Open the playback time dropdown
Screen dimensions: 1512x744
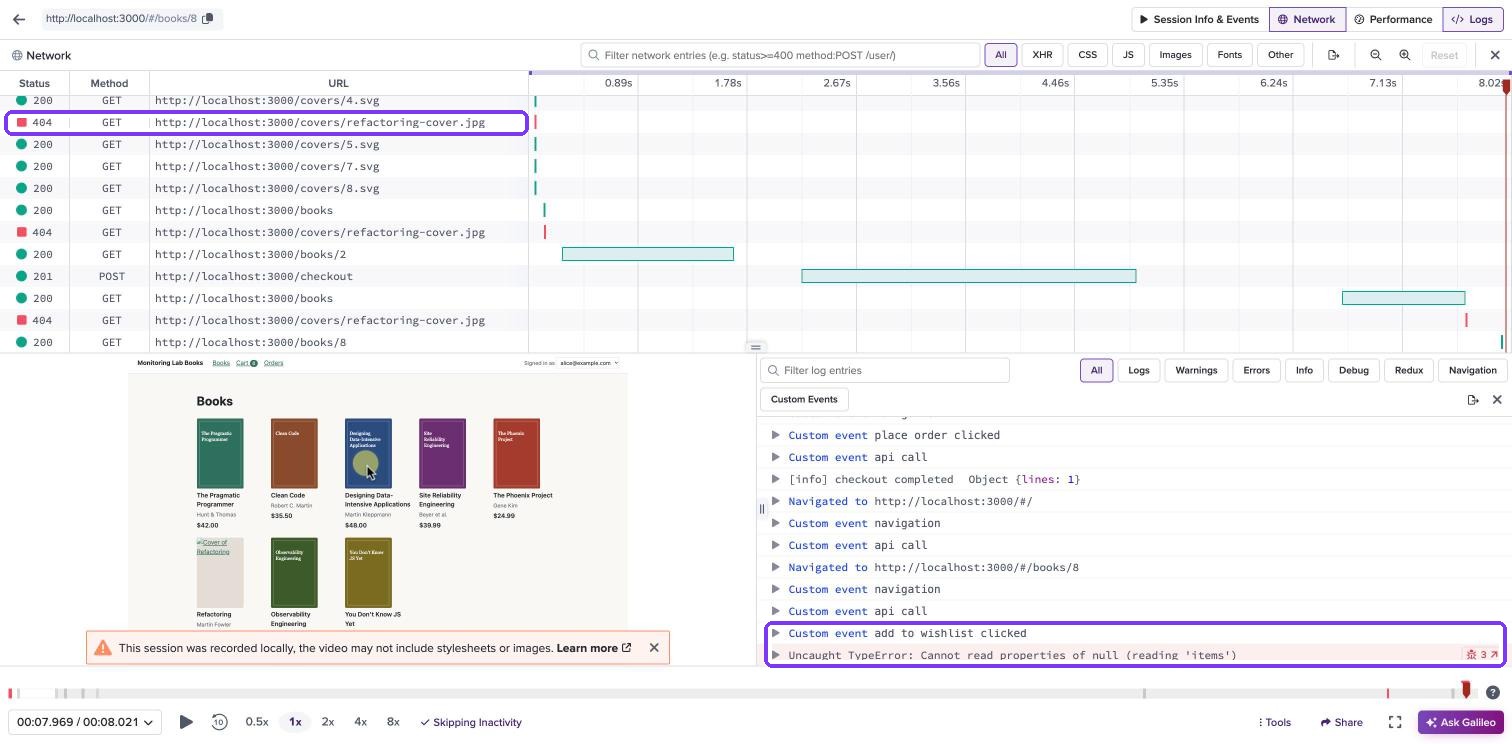(85, 722)
